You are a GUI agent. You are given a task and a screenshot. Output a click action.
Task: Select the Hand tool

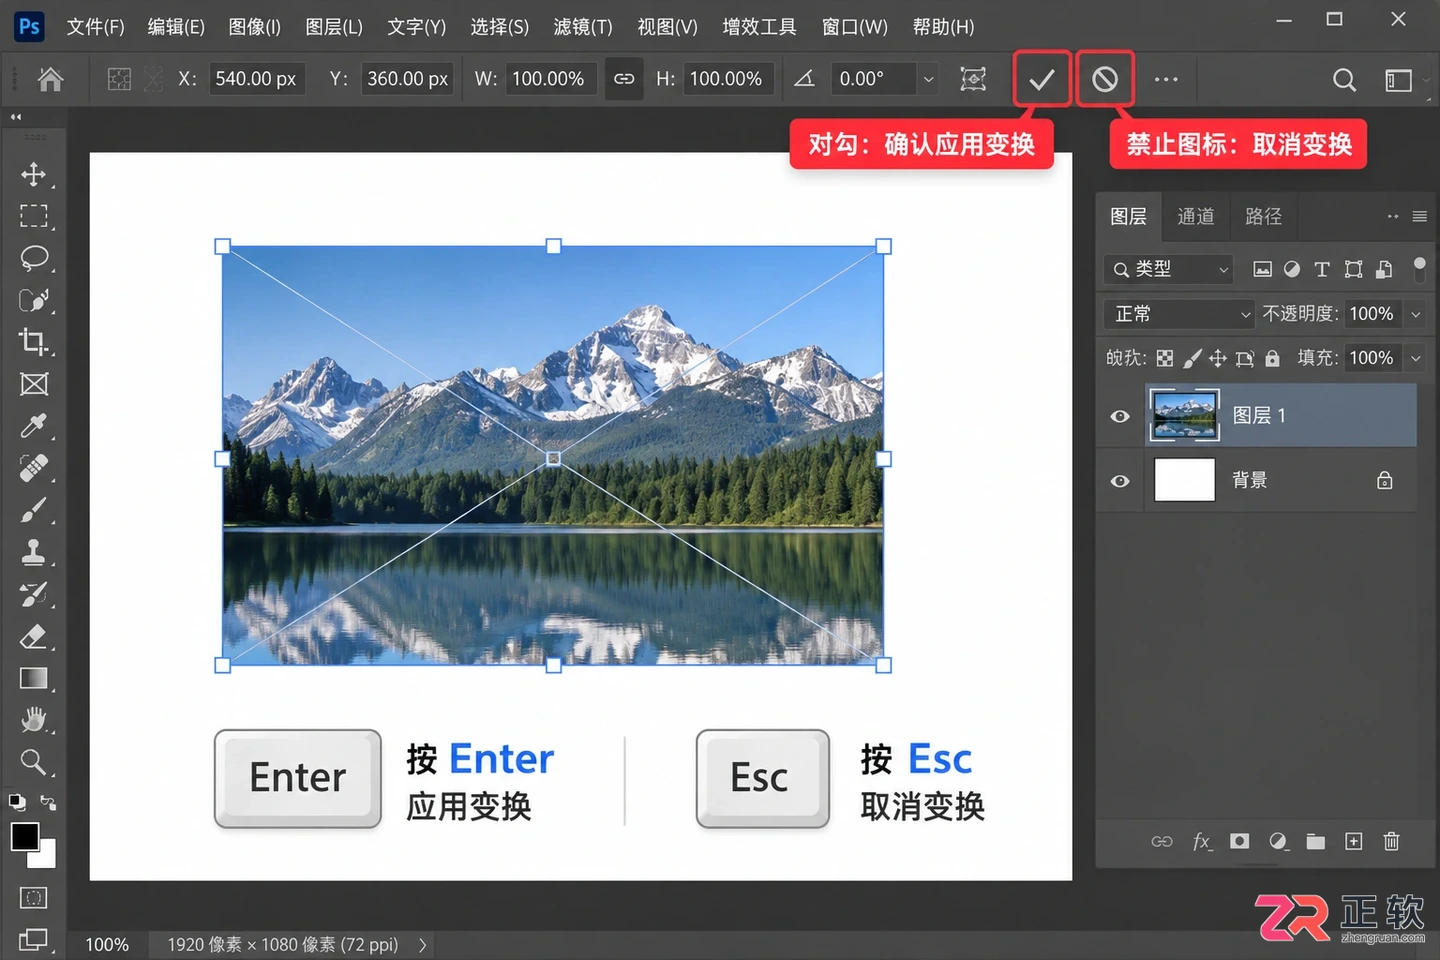[33, 720]
